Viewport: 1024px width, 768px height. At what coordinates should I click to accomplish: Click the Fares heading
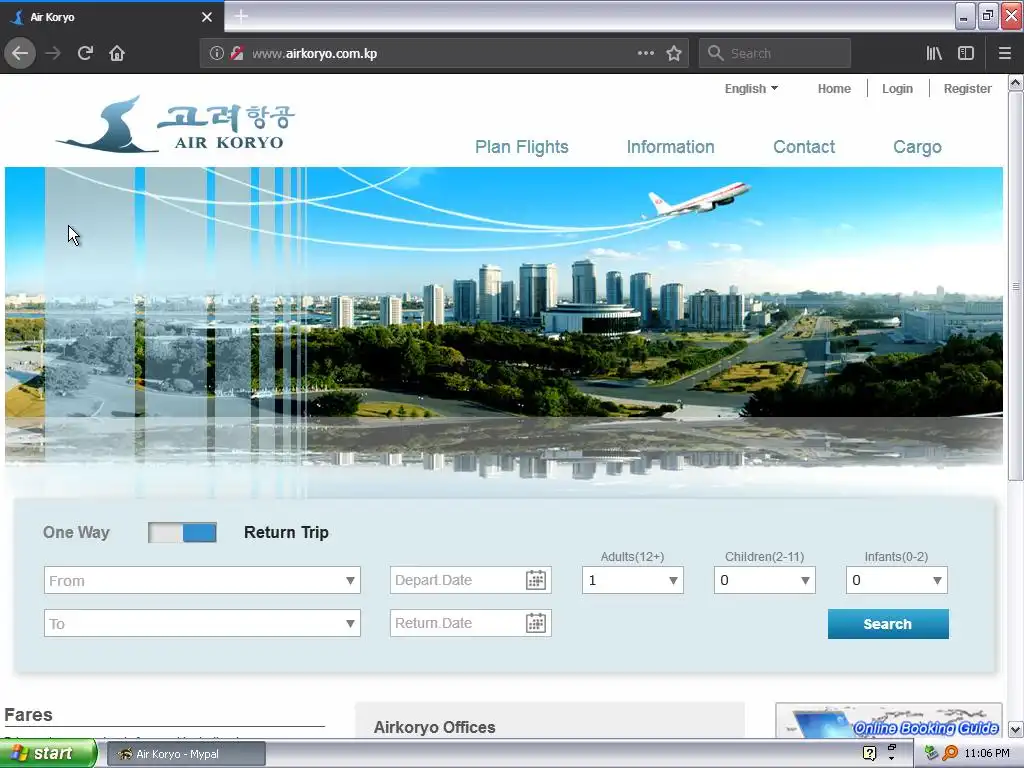[x=28, y=714]
